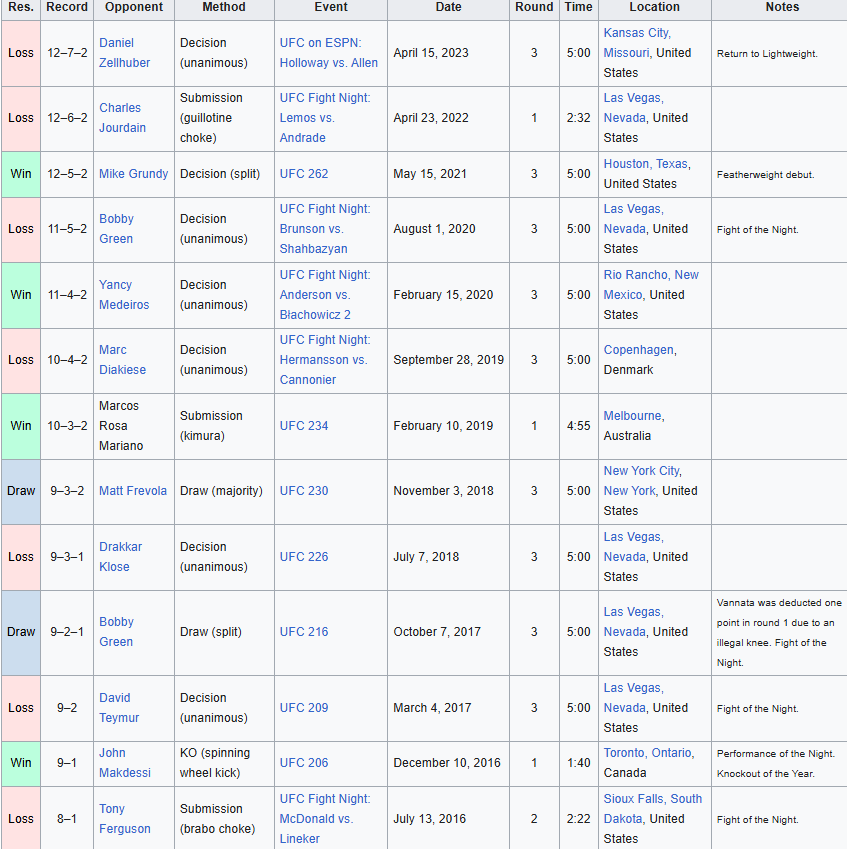Open John Makdessi opponent link
Image resolution: width=847 pixels, height=849 pixels.
tap(125, 763)
